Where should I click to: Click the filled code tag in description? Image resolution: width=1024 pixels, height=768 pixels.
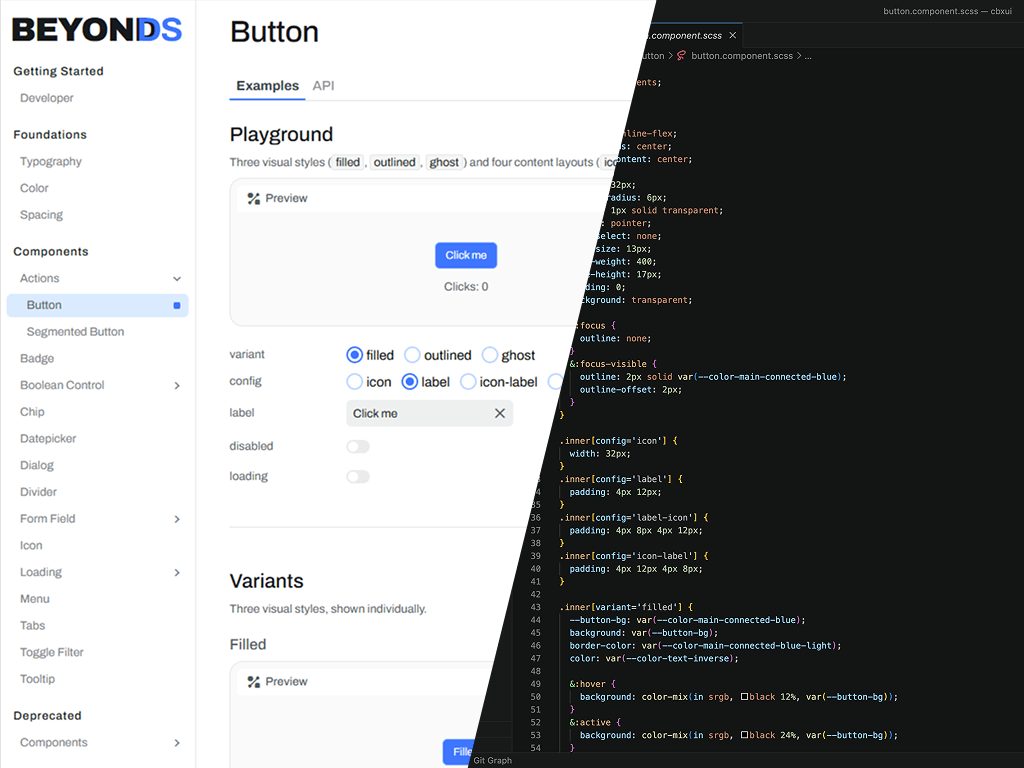[347, 162]
